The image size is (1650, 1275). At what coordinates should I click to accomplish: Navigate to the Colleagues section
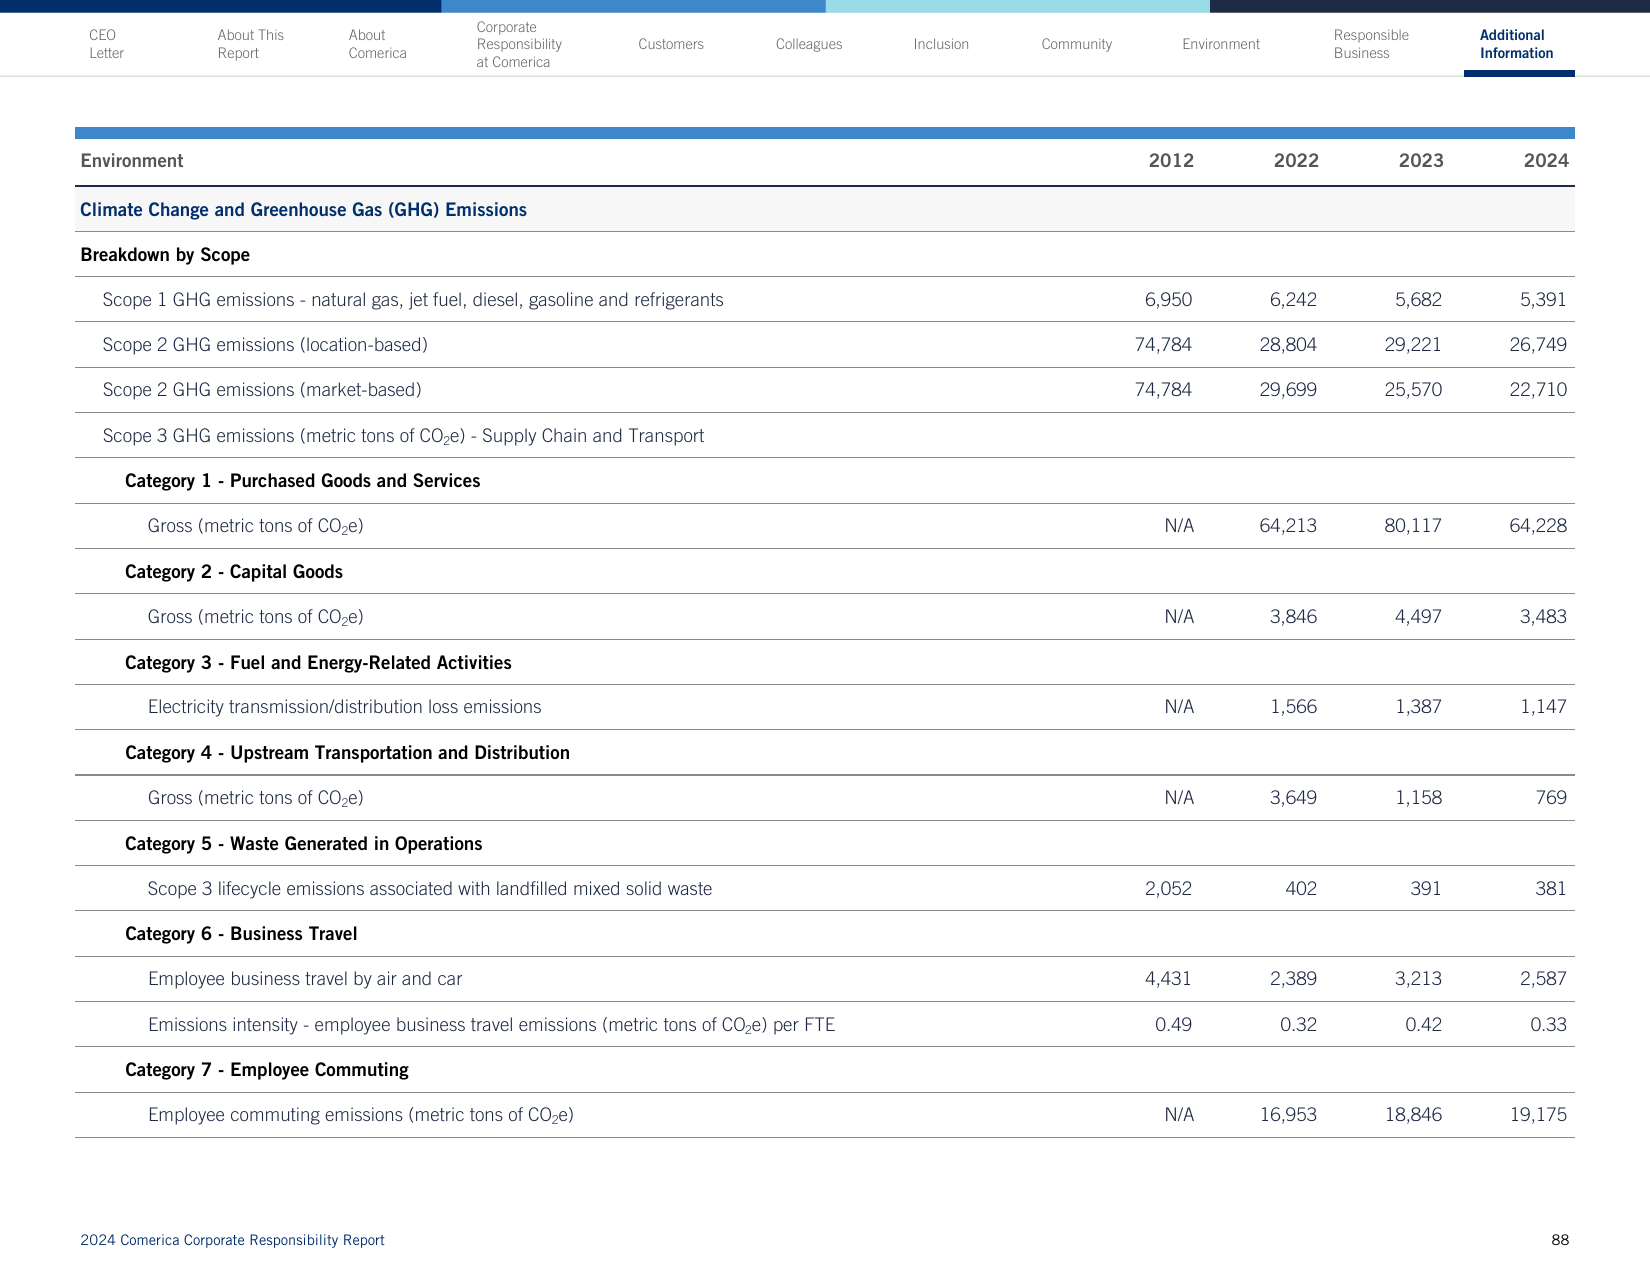[809, 44]
